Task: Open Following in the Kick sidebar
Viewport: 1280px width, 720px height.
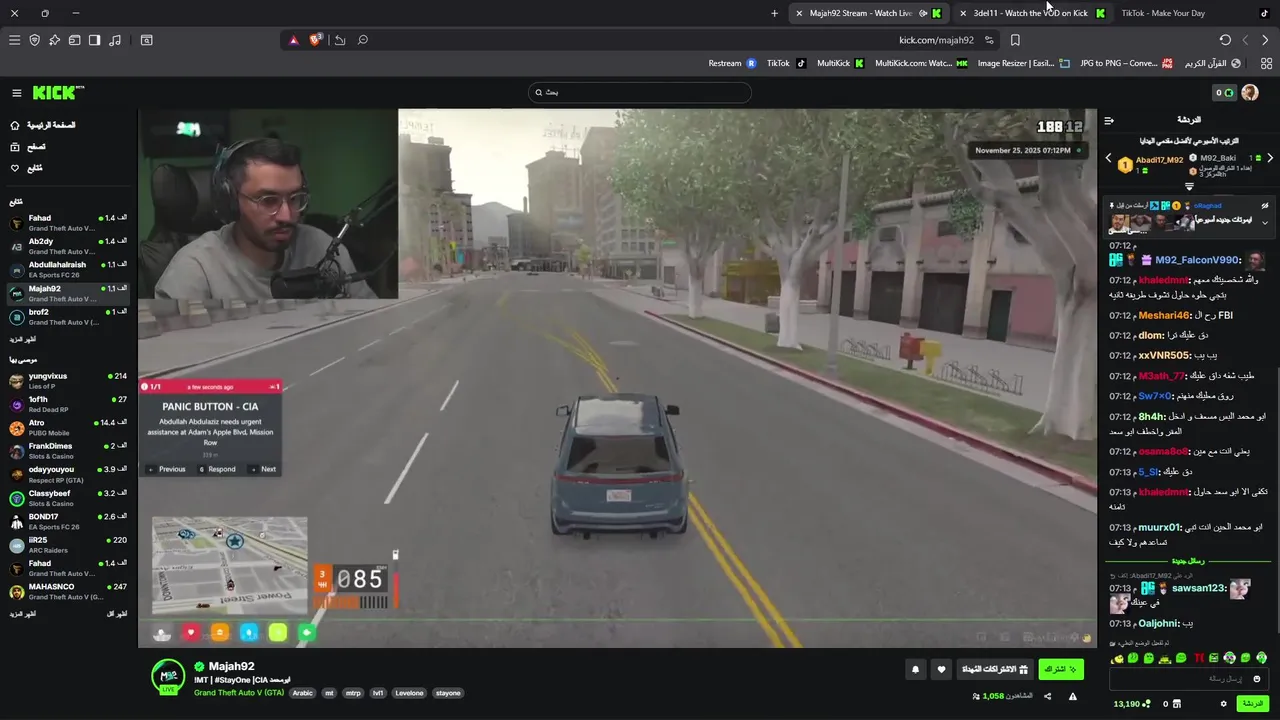Action: click(28, 168)
